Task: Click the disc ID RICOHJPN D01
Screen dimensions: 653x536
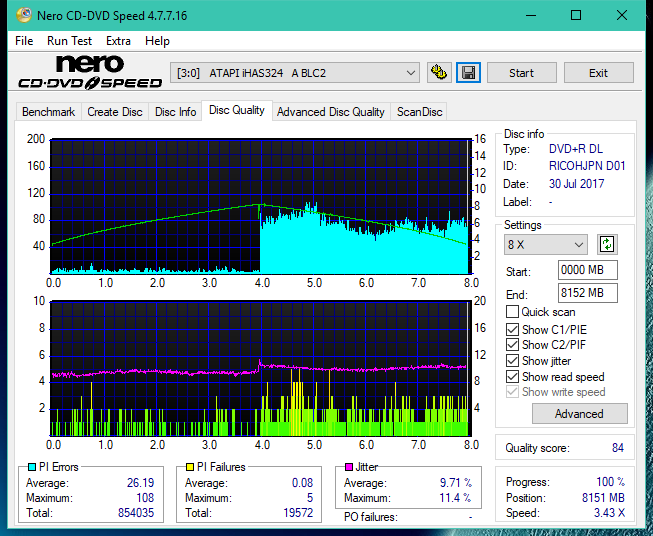Action: [587, 166]
